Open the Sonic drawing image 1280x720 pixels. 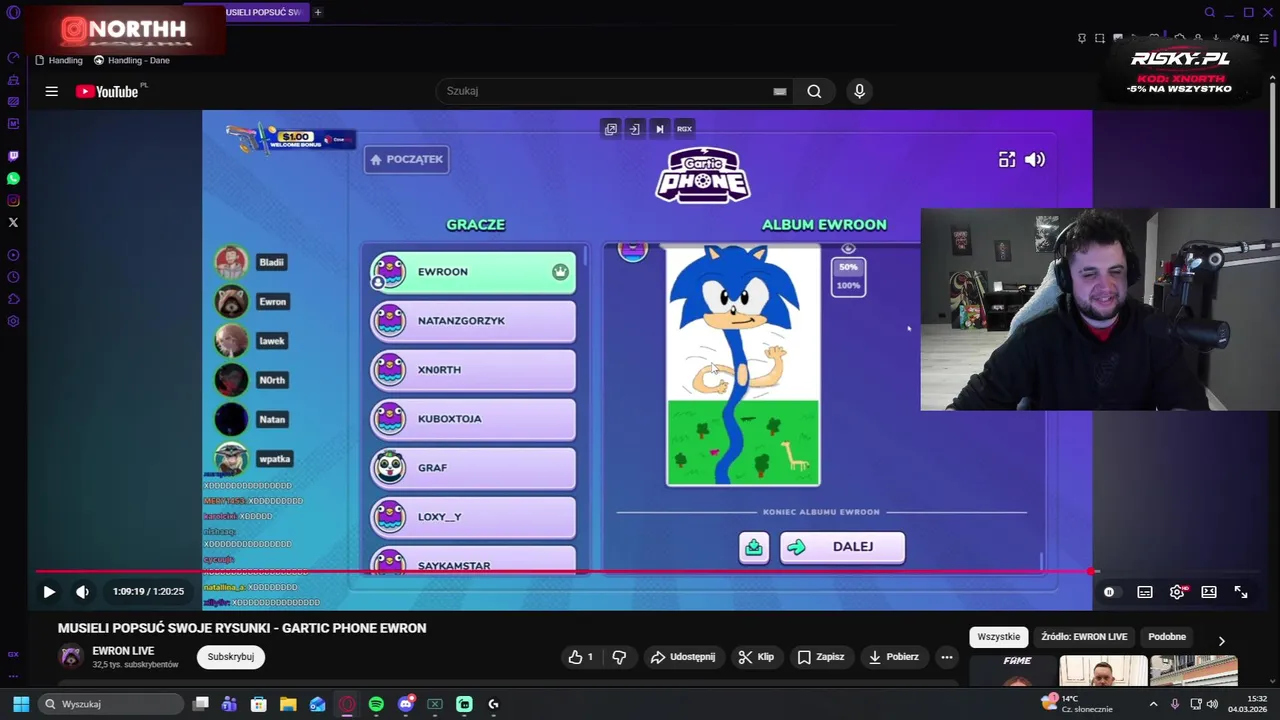743,366
